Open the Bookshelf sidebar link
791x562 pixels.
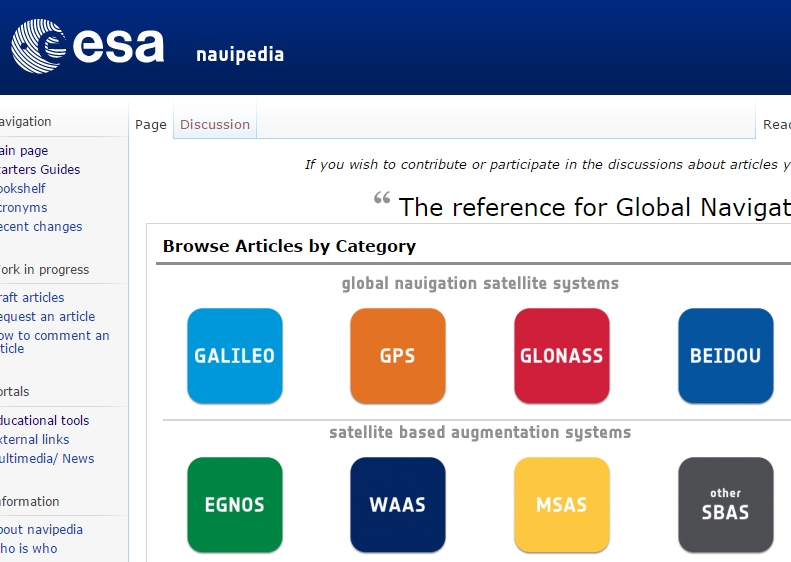coord(22,188)
